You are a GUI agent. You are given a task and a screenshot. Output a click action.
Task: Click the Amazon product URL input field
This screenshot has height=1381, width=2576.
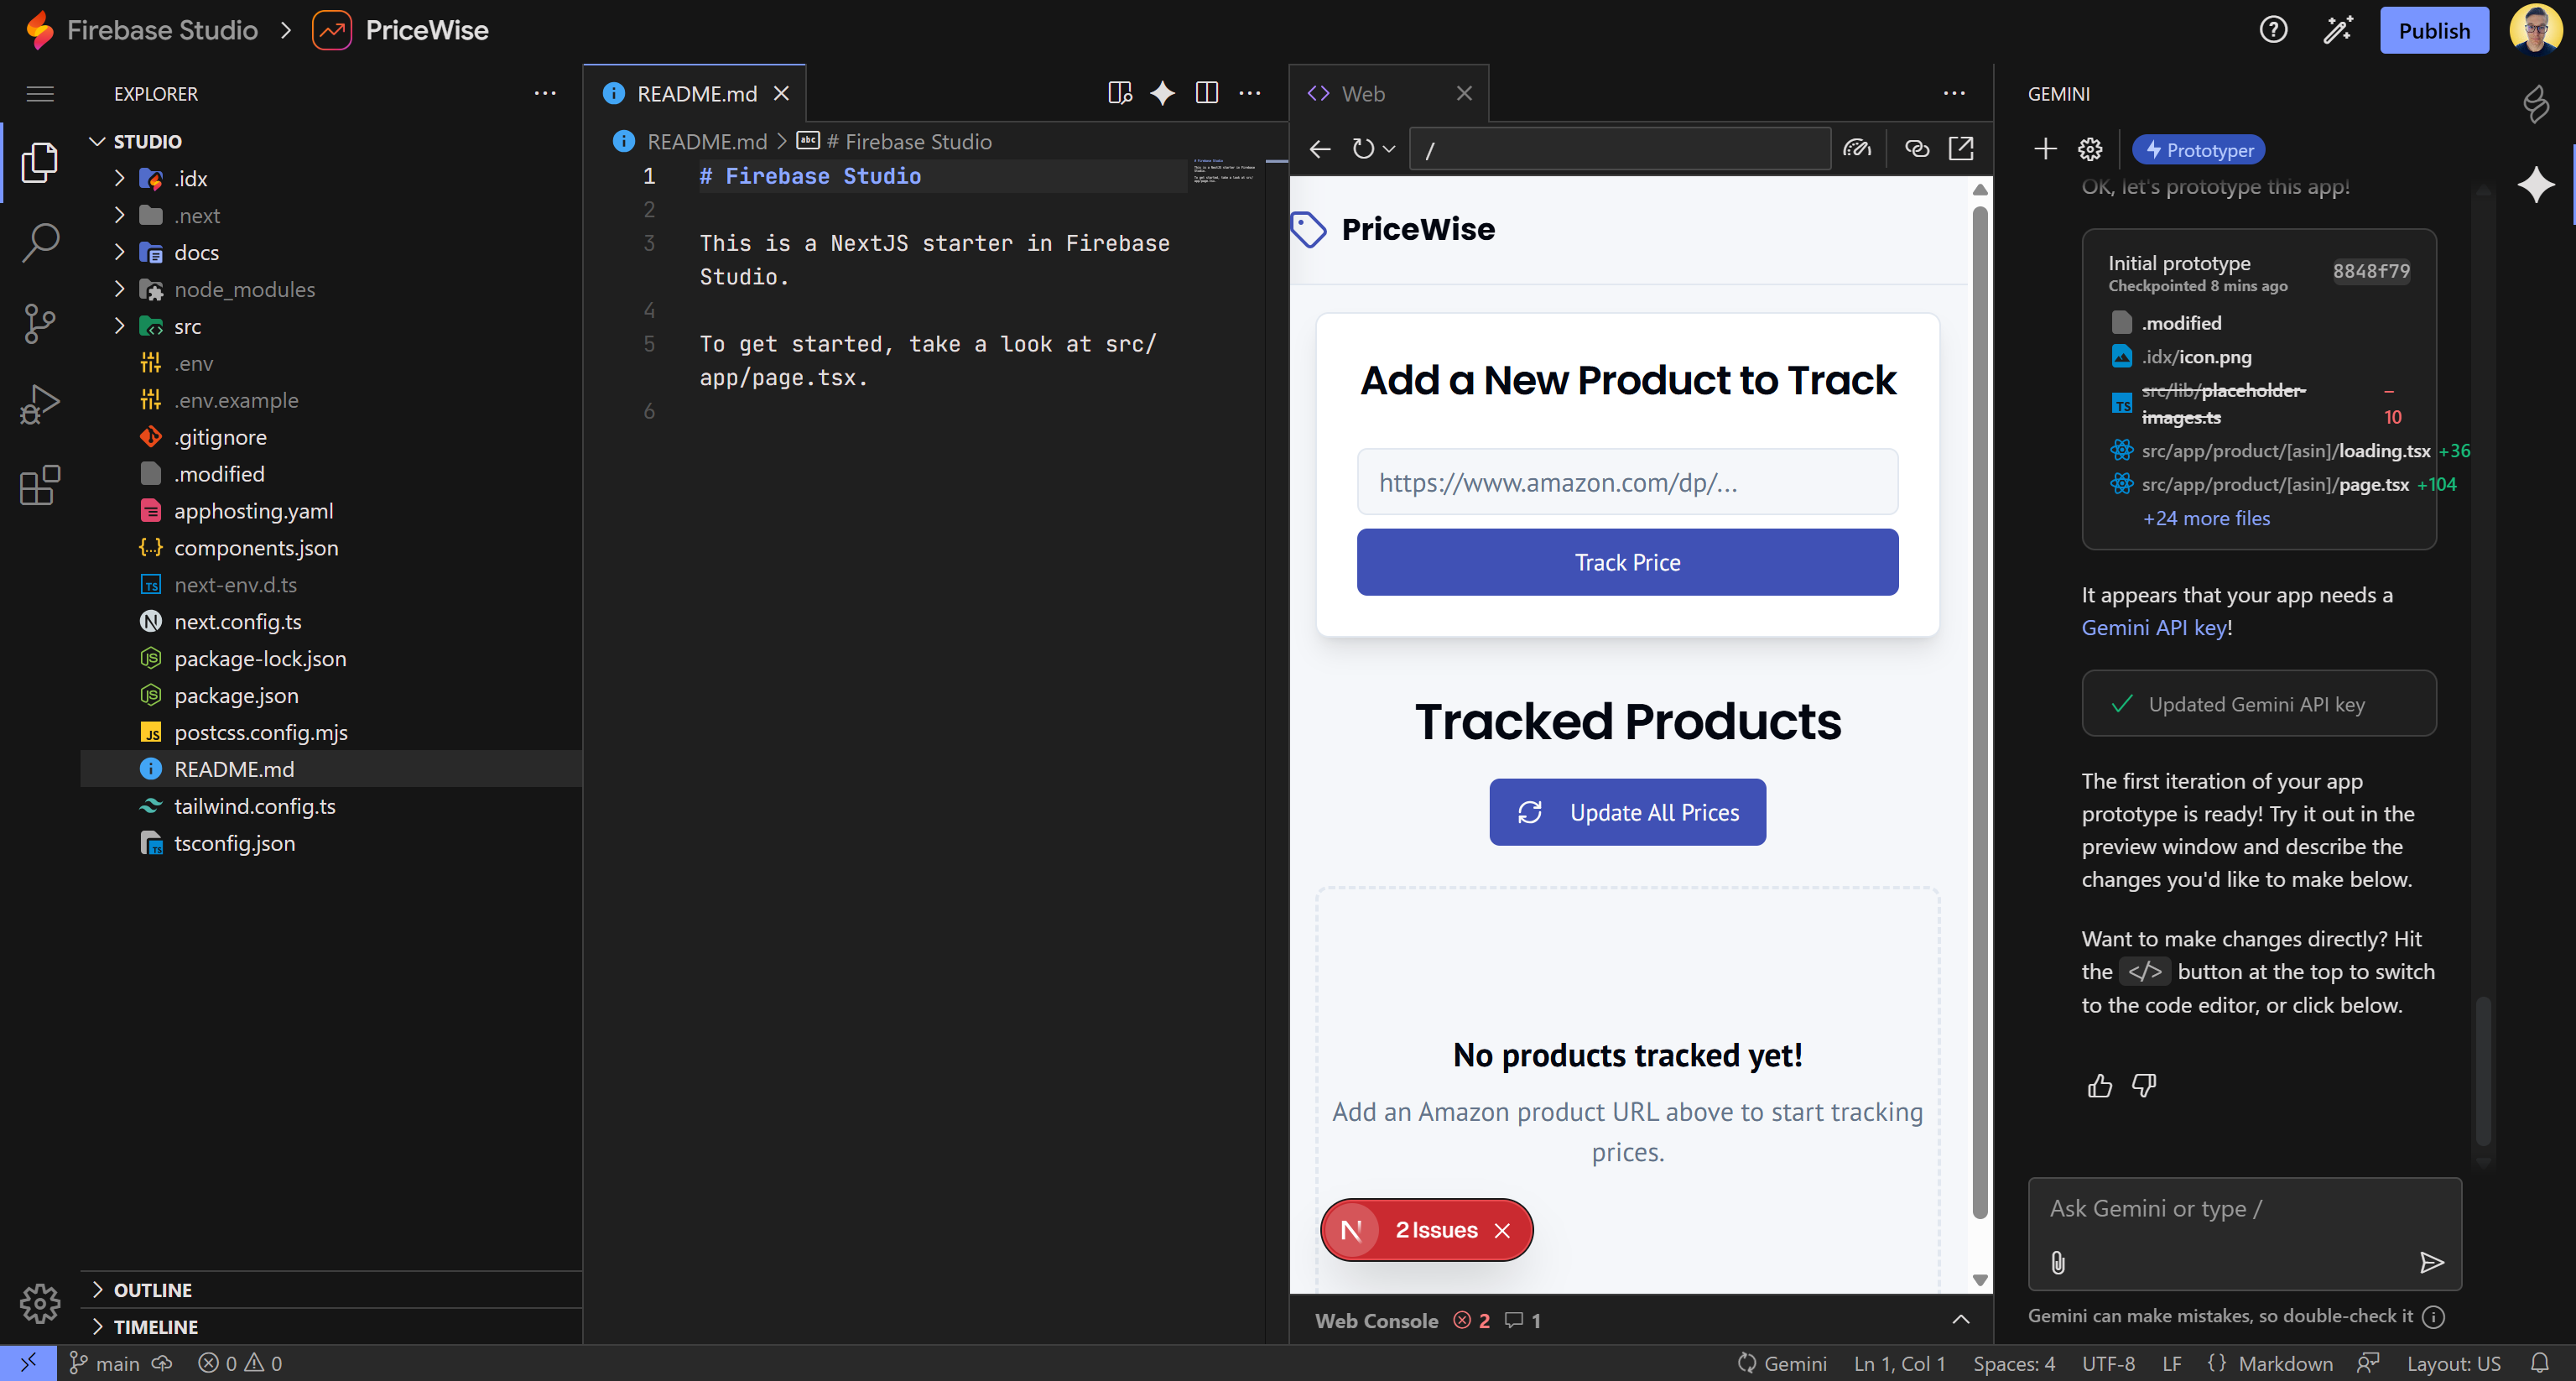tap(1626, 483)
